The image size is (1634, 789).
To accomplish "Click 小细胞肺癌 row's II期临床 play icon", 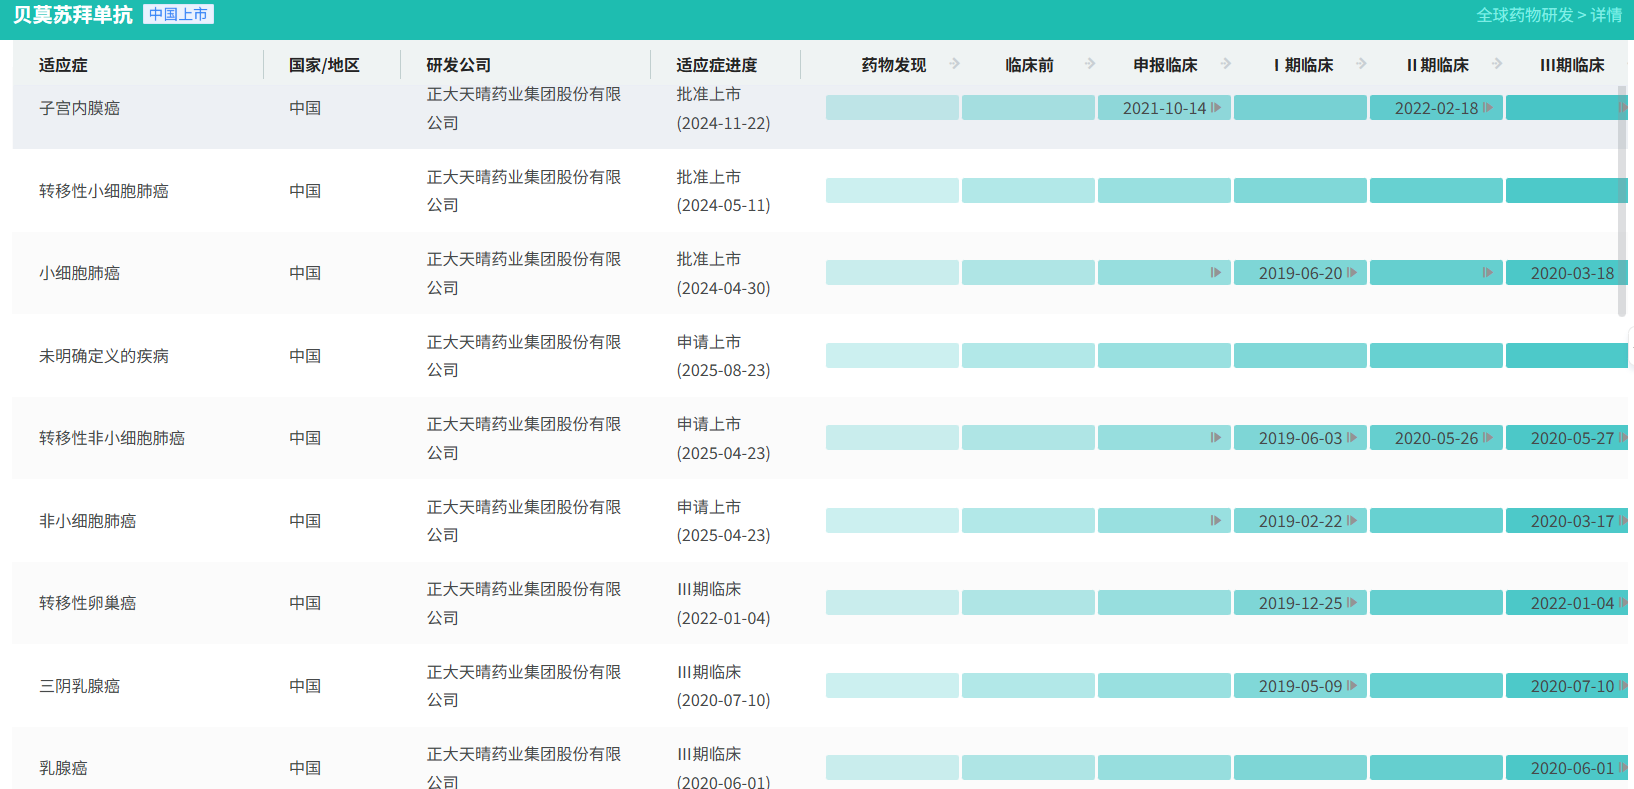I will (1488, 273).
